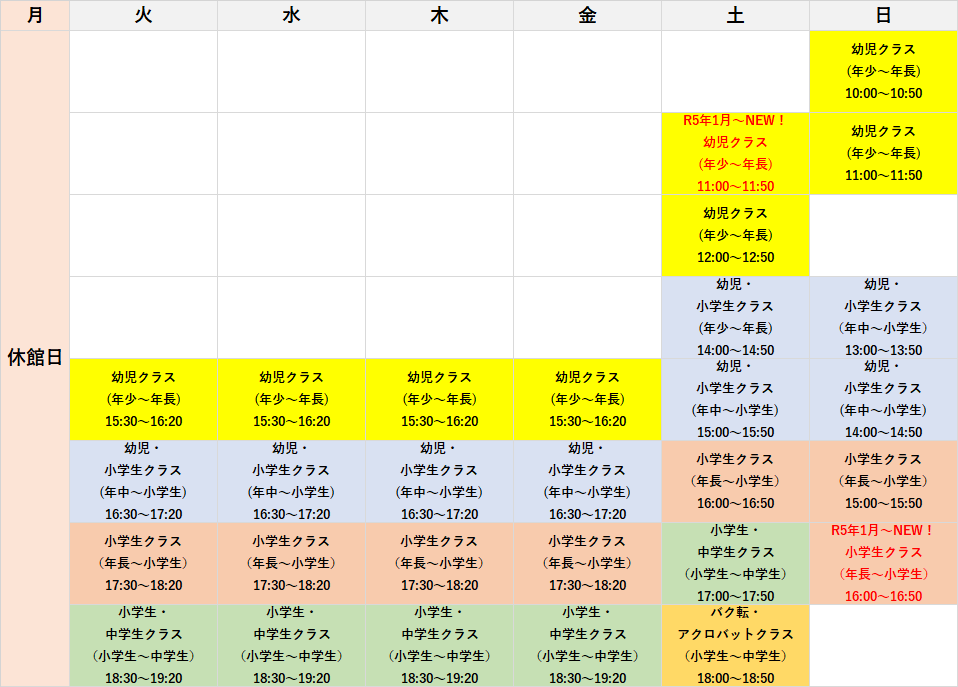Select the 日 column header
Image resolution: width=958 pixels, height=687 pixels.
click(x=883, y=15)
